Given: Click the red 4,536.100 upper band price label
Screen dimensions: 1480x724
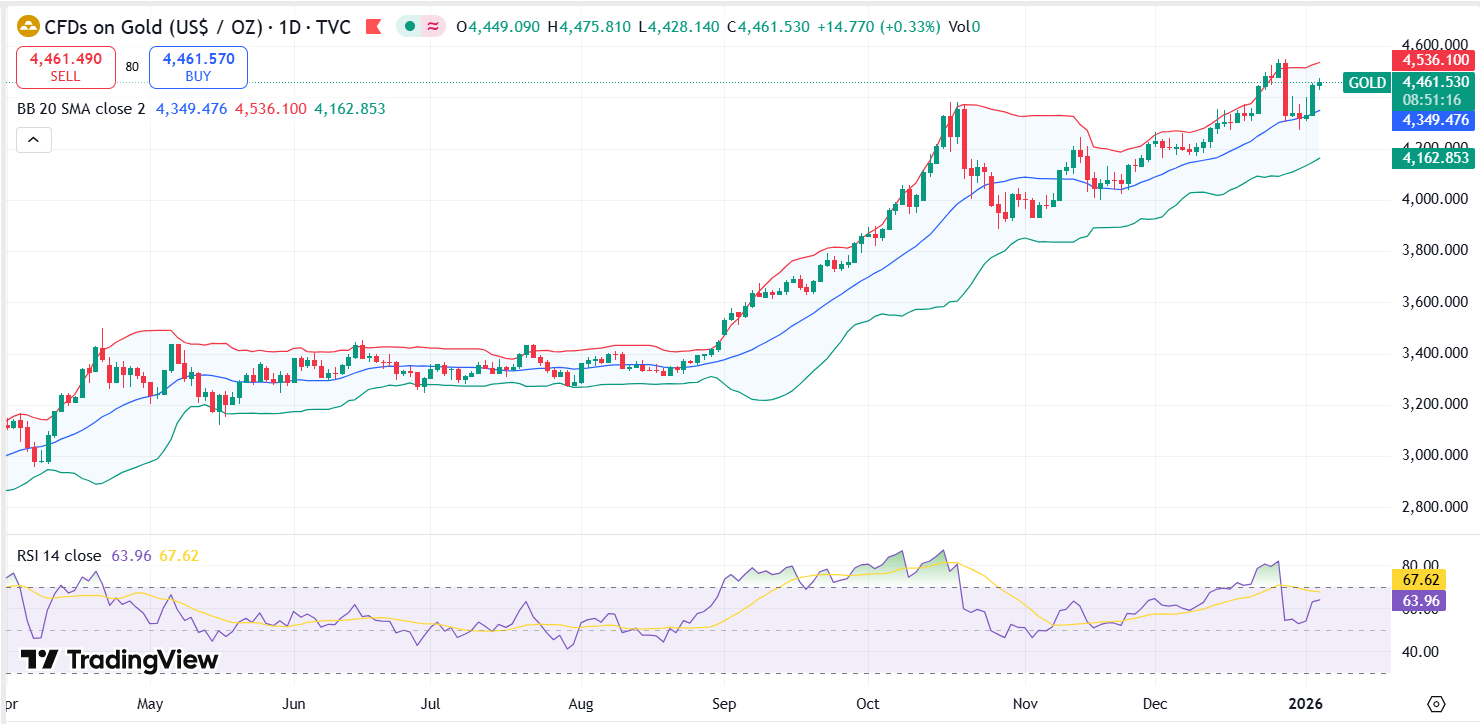Looking at the screenshot, I should point(1434,60).
